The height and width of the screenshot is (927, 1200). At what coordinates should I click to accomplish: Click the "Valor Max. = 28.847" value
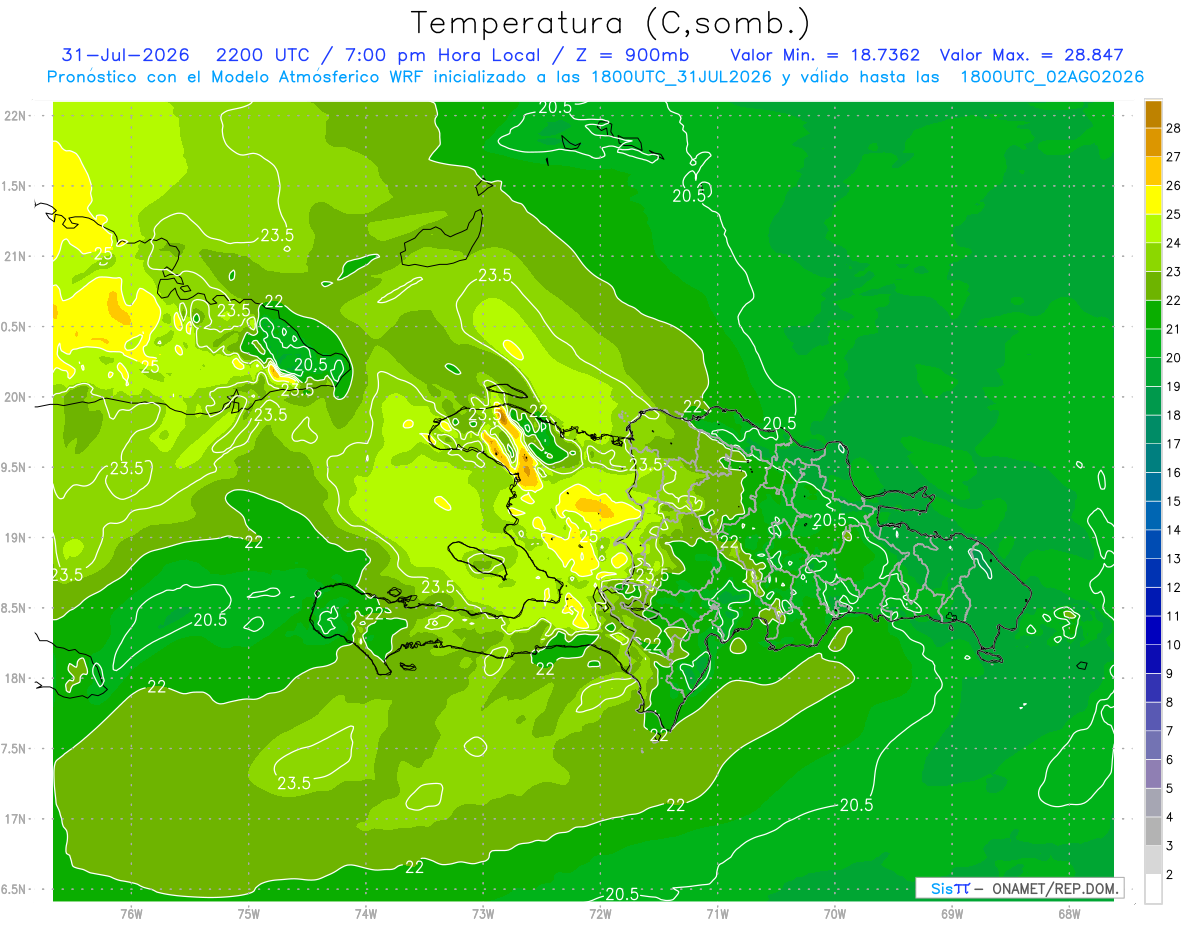(1032, 55)
